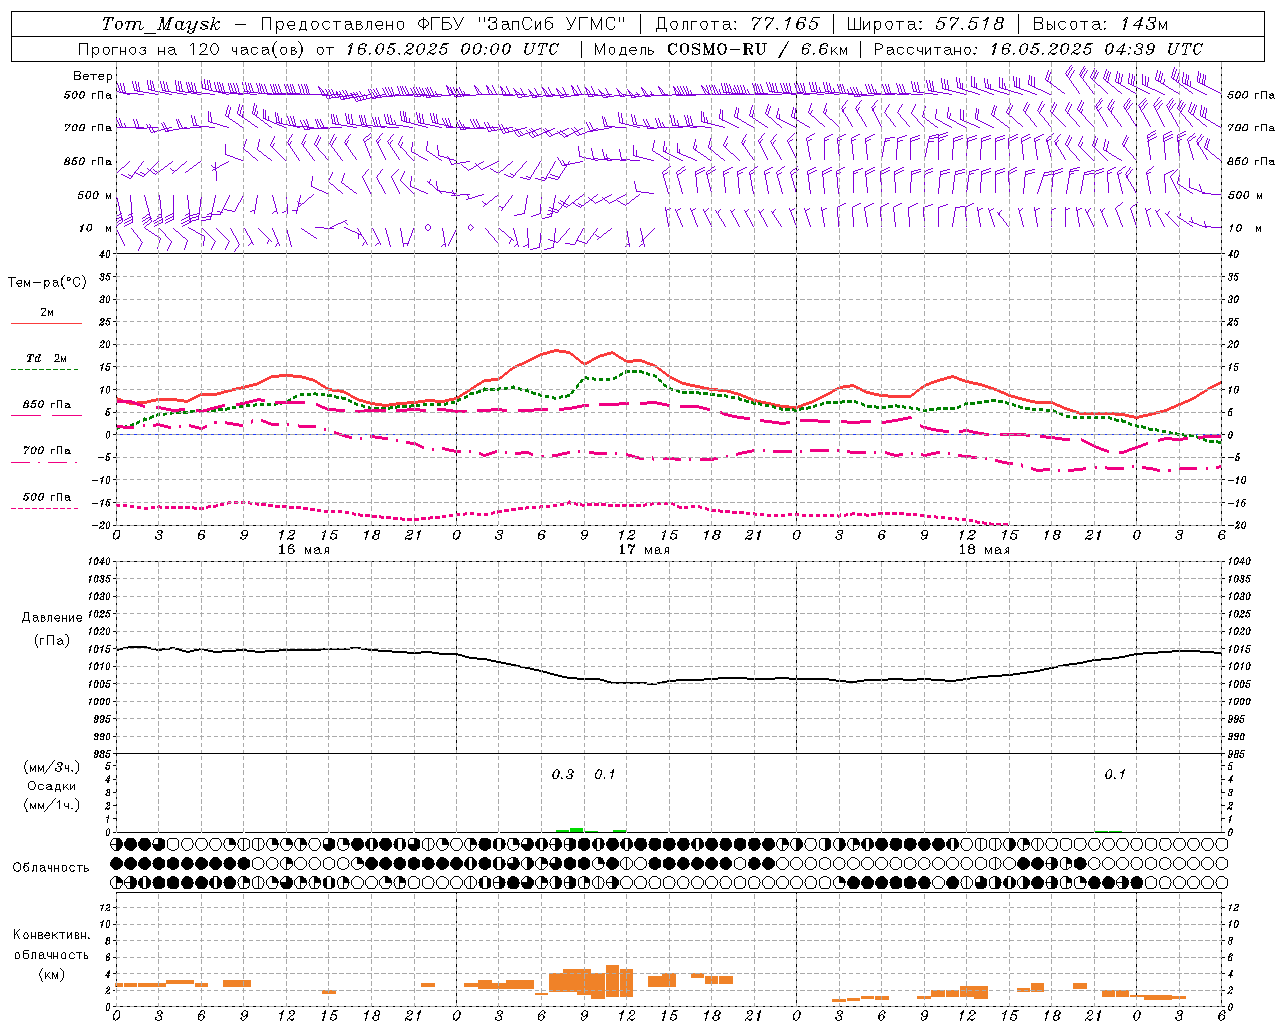Screen dimensions: 1280x1024
Task: Click the model name COSMO-RU / 6.6км
Action: pyautogui.click(x=758, y=49)
